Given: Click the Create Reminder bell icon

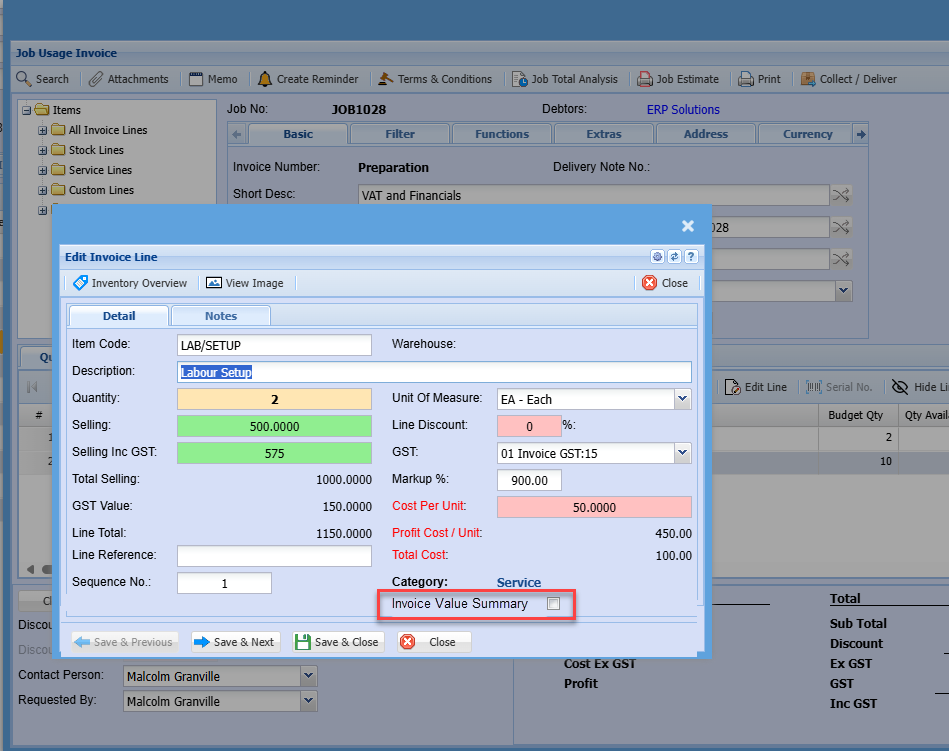Looking at the screenshot, I should (x=265, y=79).
